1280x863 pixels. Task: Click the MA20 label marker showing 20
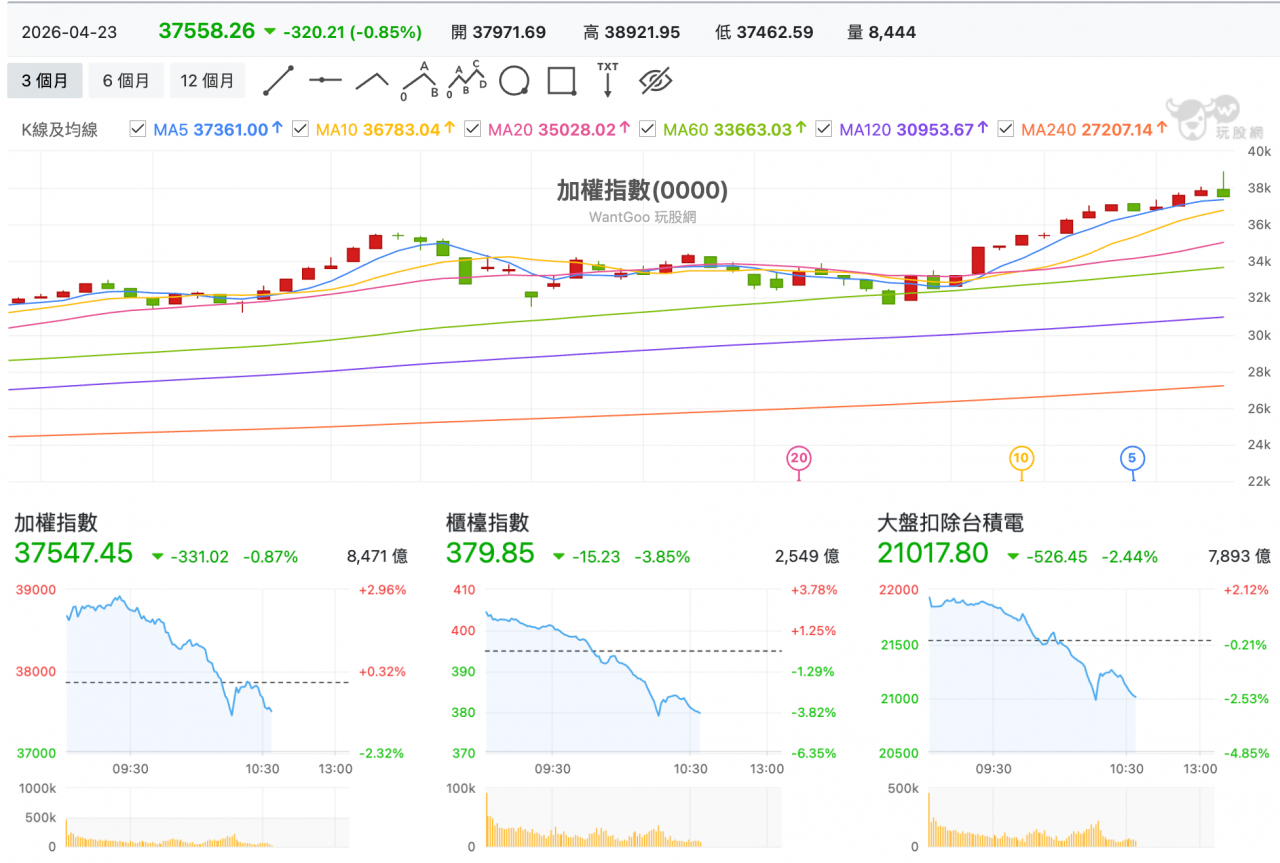[x=798, y=457]
